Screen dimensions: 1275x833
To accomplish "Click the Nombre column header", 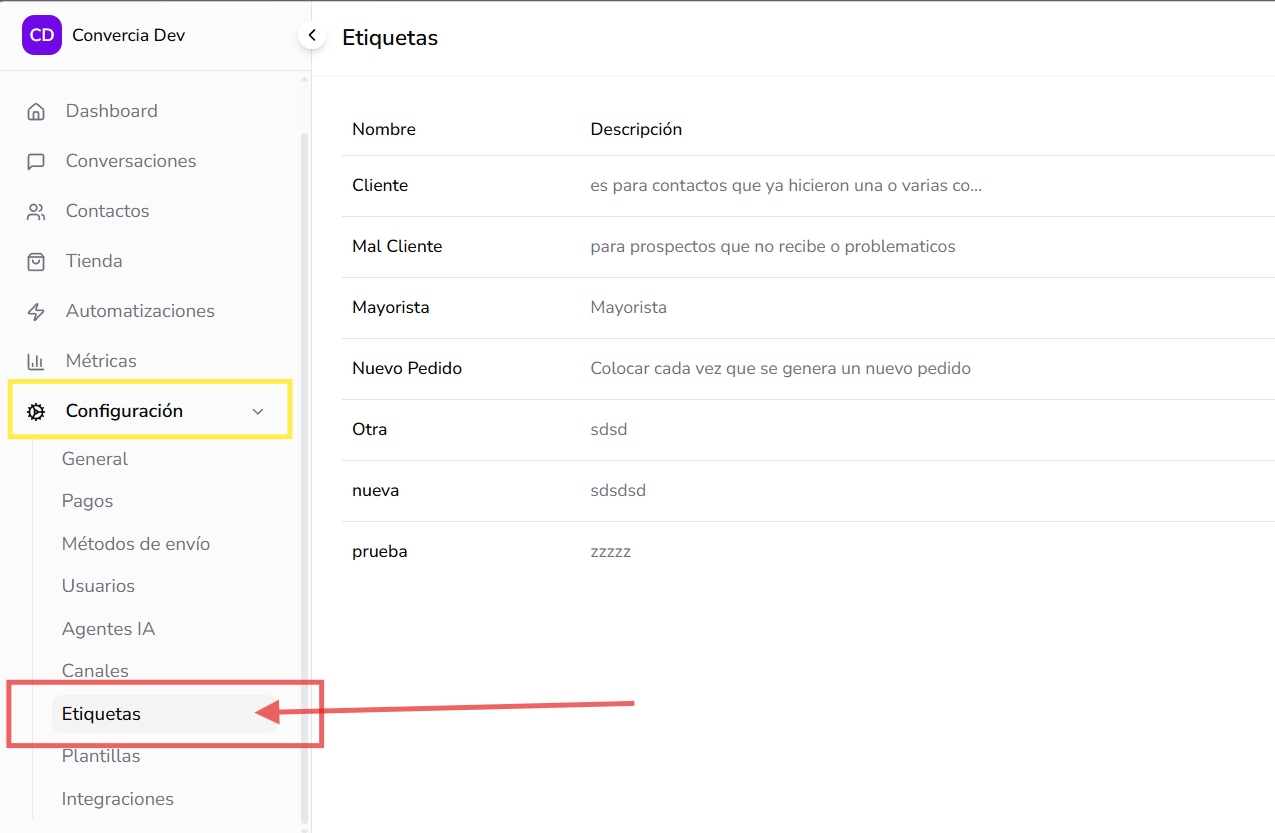I will click(x=384, y=129).
